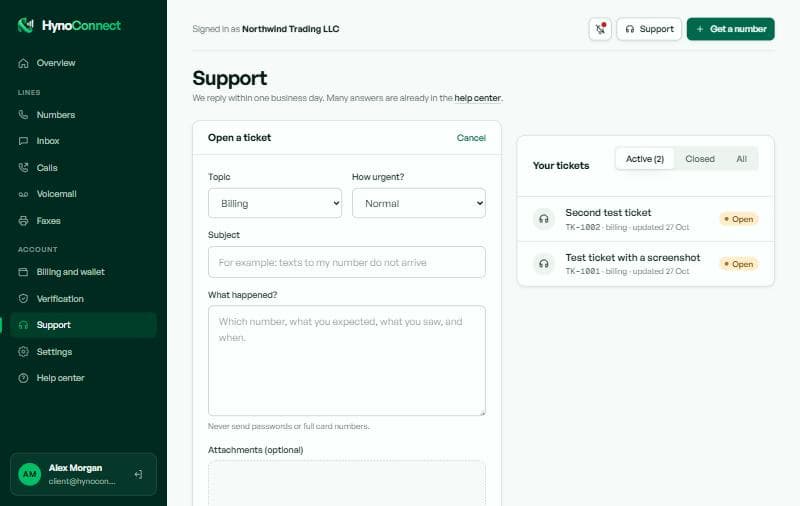800x506 pixels.
Task: Click the Help center question icon
Action: coord(23,378)
